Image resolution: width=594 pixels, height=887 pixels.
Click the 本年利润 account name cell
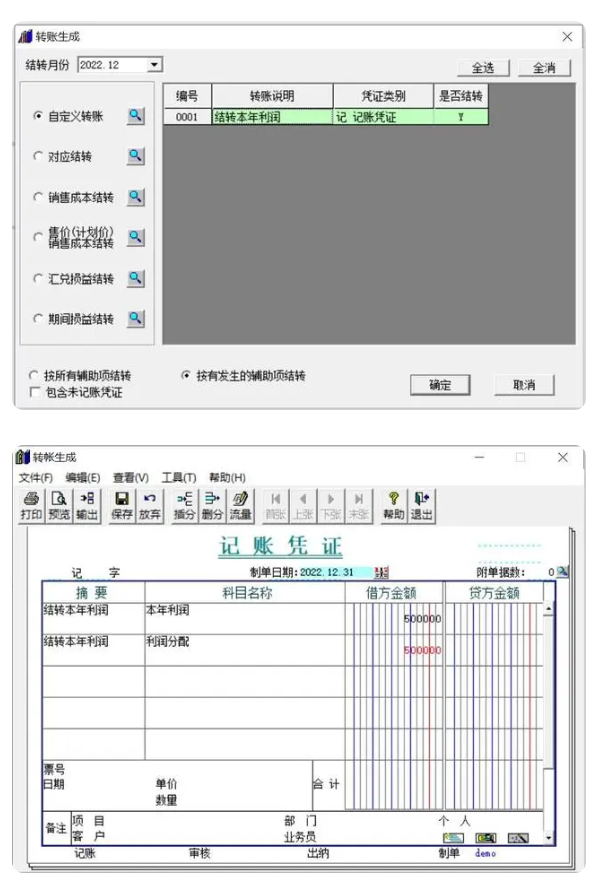click(244, 618)
